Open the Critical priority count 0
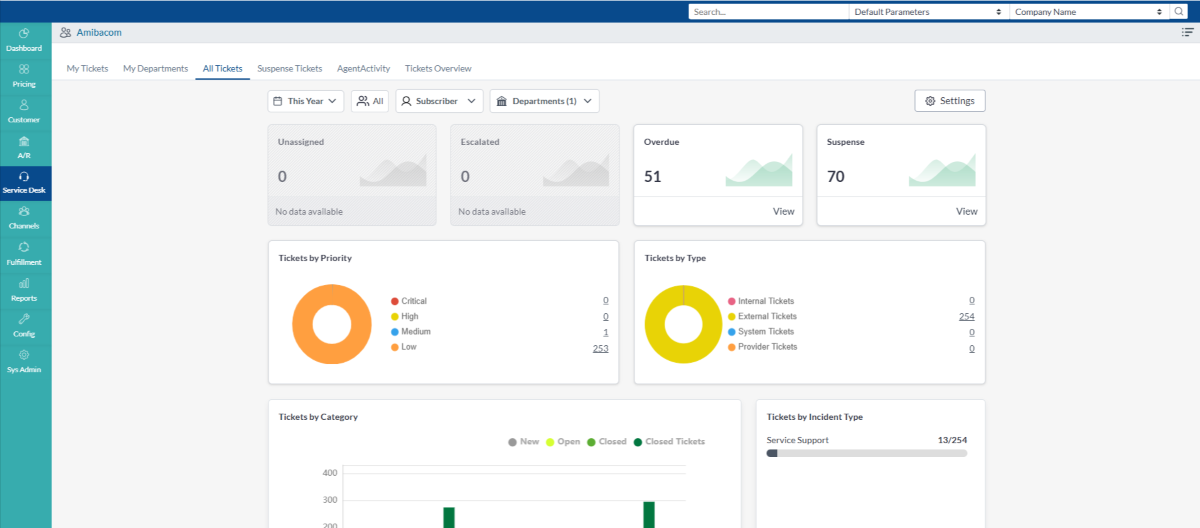The image size is (1200, 528). point(605,300)
